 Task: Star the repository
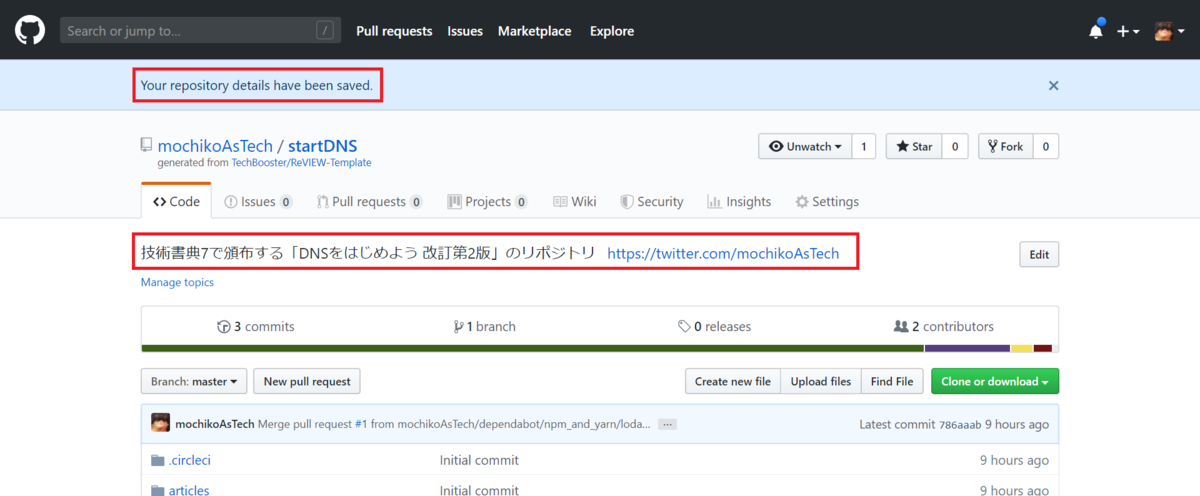pos(914,146)
